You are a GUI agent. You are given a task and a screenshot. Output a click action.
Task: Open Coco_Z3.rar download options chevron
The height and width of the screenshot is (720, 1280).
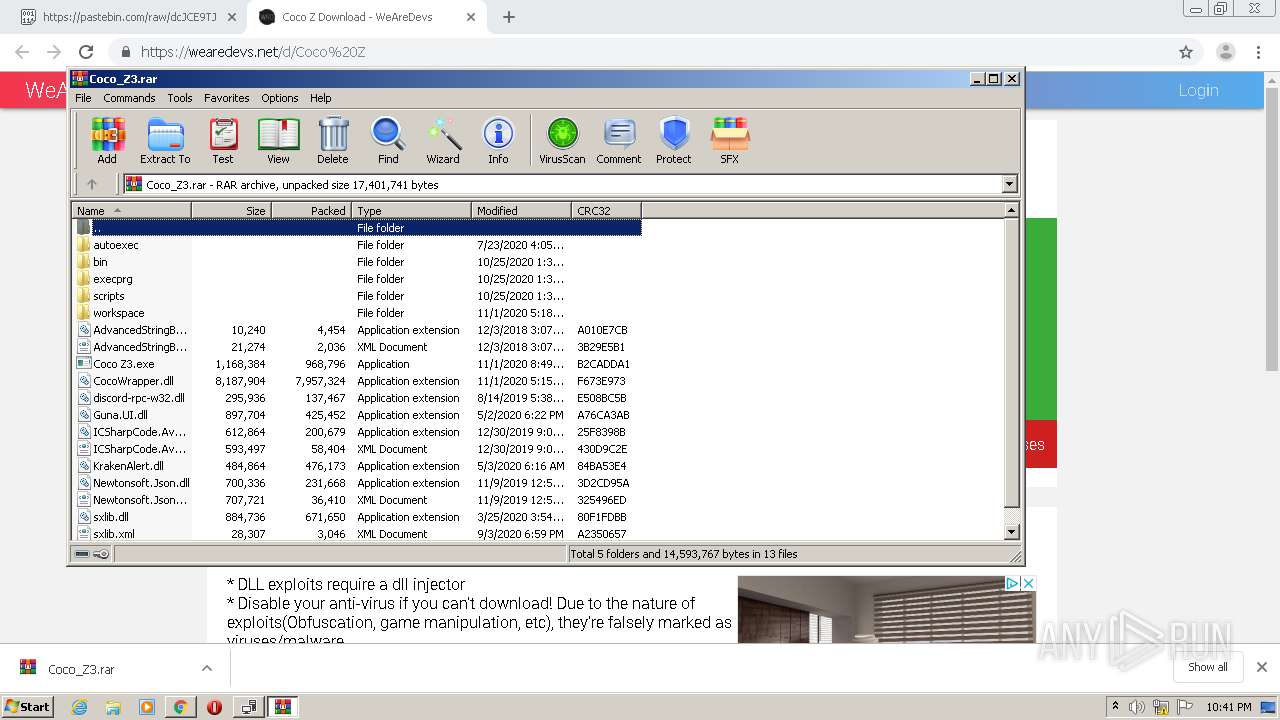207,668
